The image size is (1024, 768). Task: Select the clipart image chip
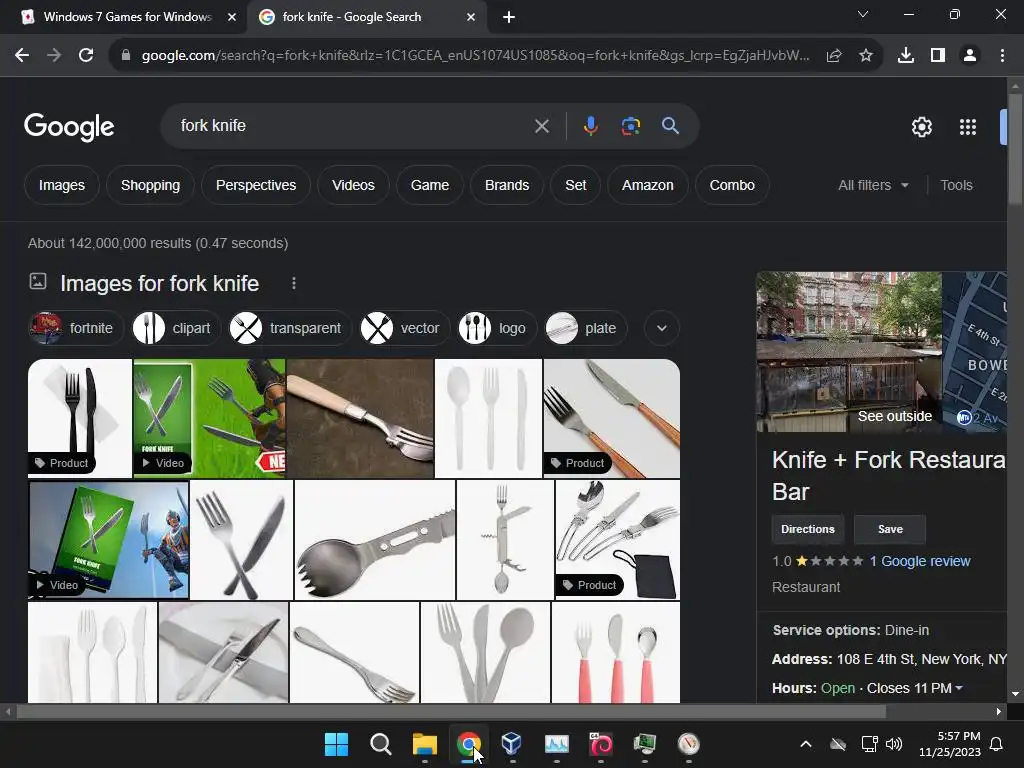point(176,328)
